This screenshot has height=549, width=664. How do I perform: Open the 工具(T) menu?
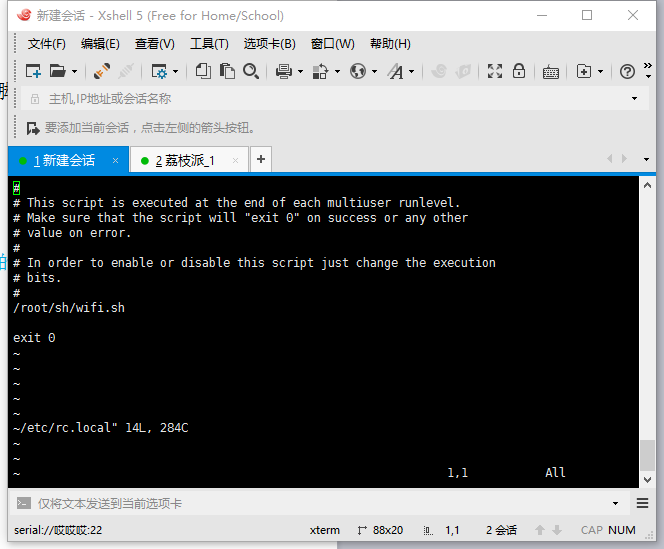pos(209,44)
